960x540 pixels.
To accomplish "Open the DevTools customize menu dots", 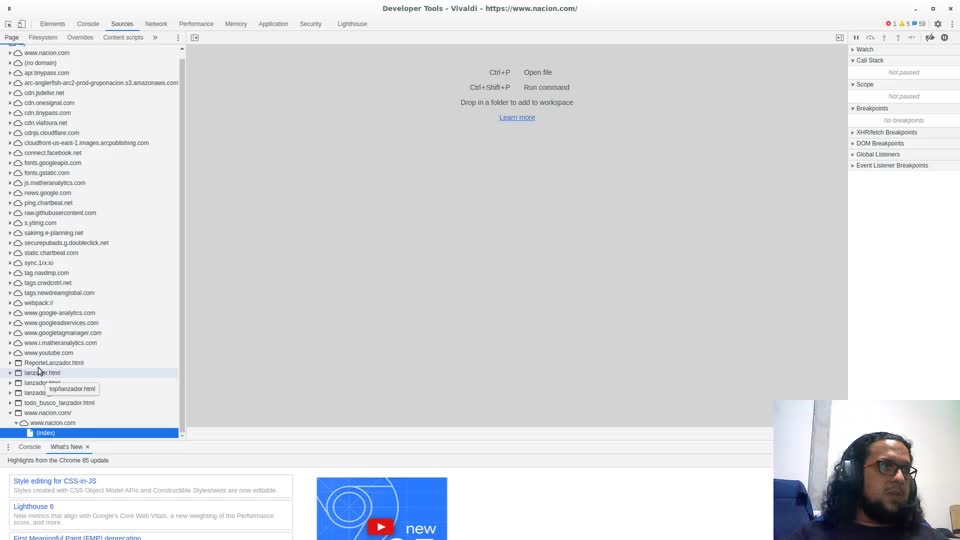I will [952, 24].
